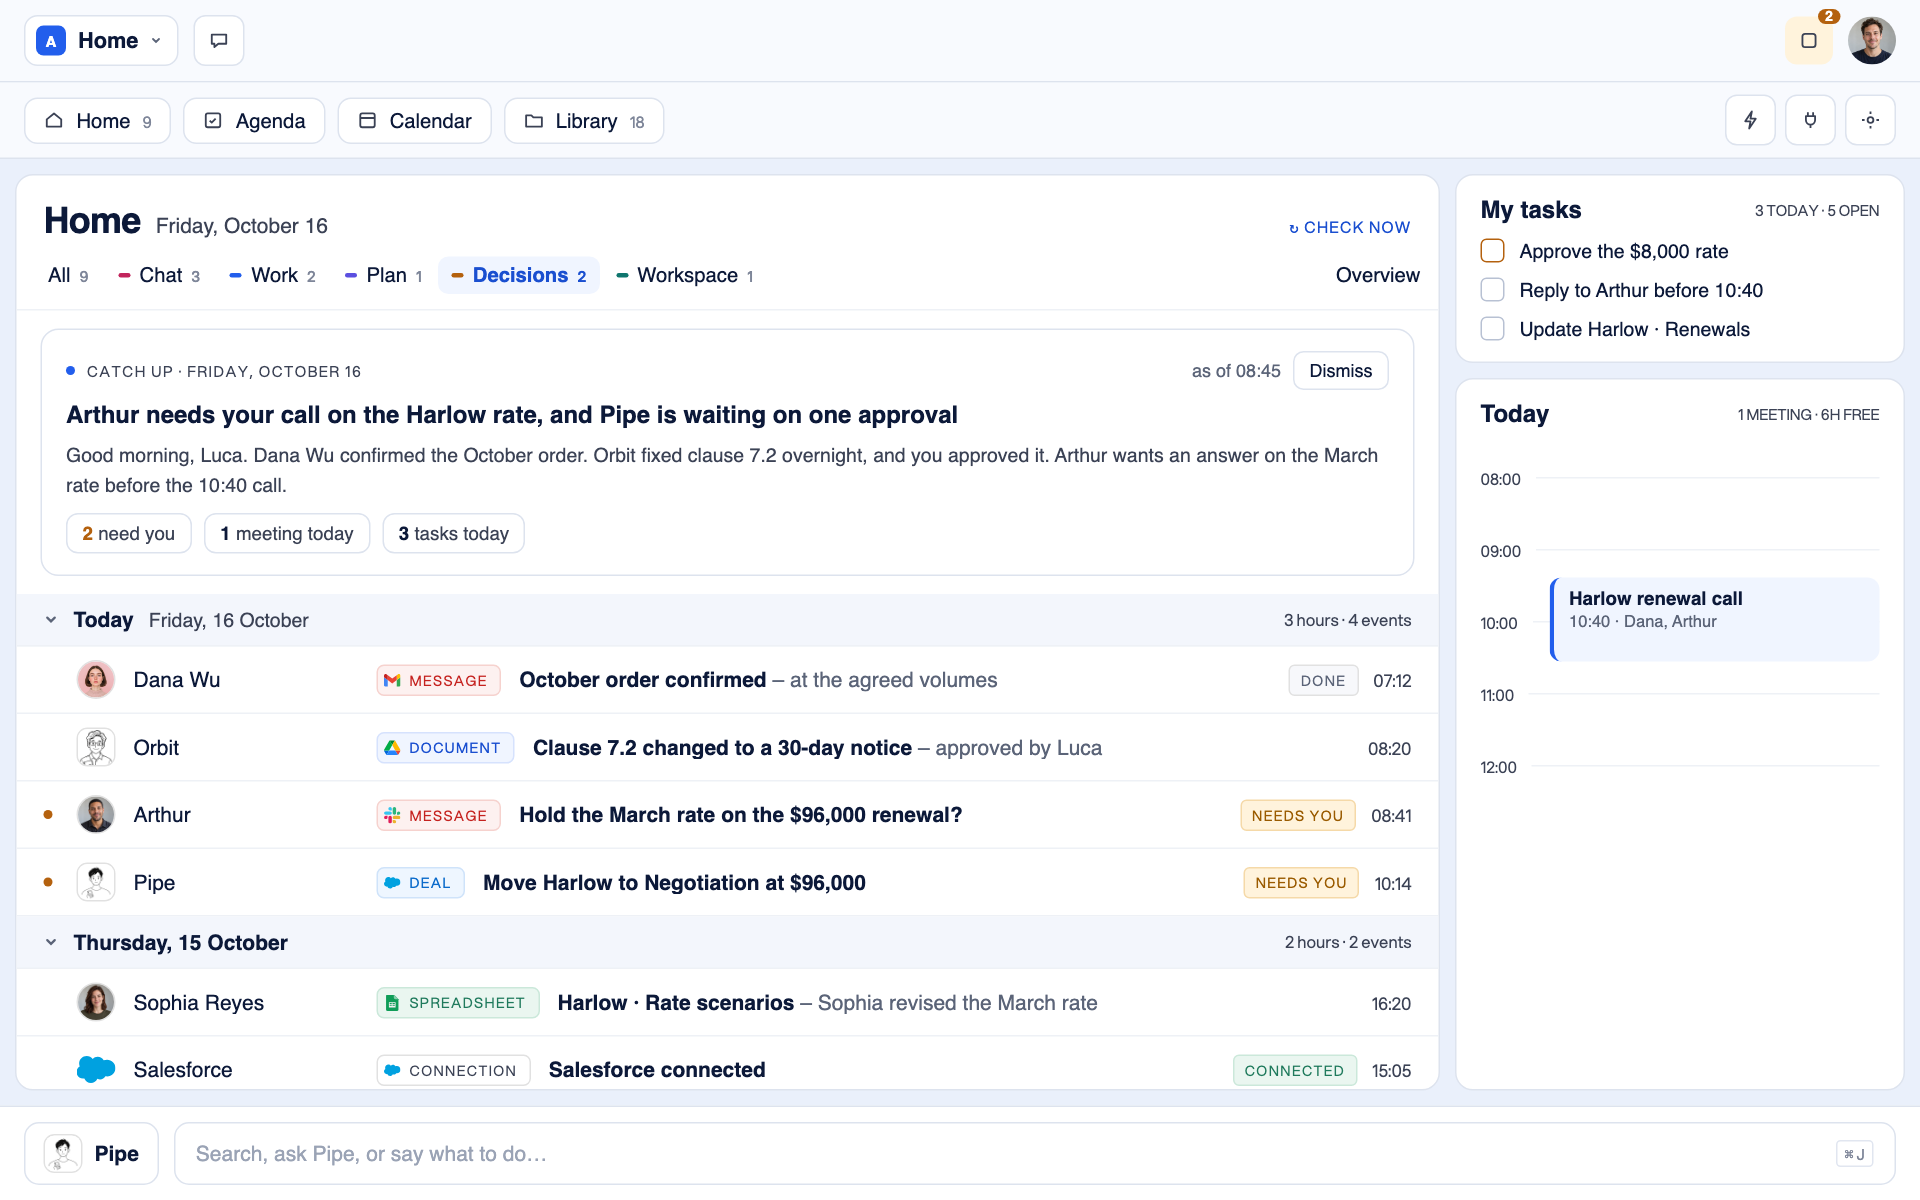This screenshot has height=1200, width=1920.
Task: Click the user profile avatar photo
Action: (1871, 41)
